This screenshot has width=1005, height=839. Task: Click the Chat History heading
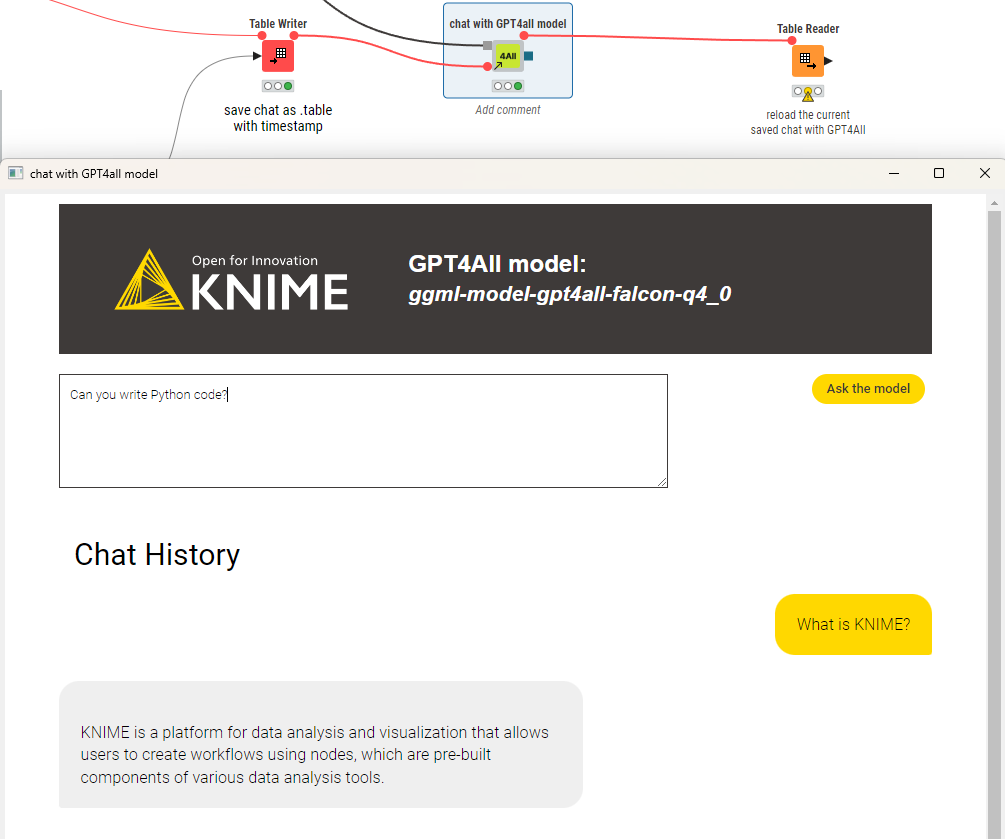click(x=157, y=555)
